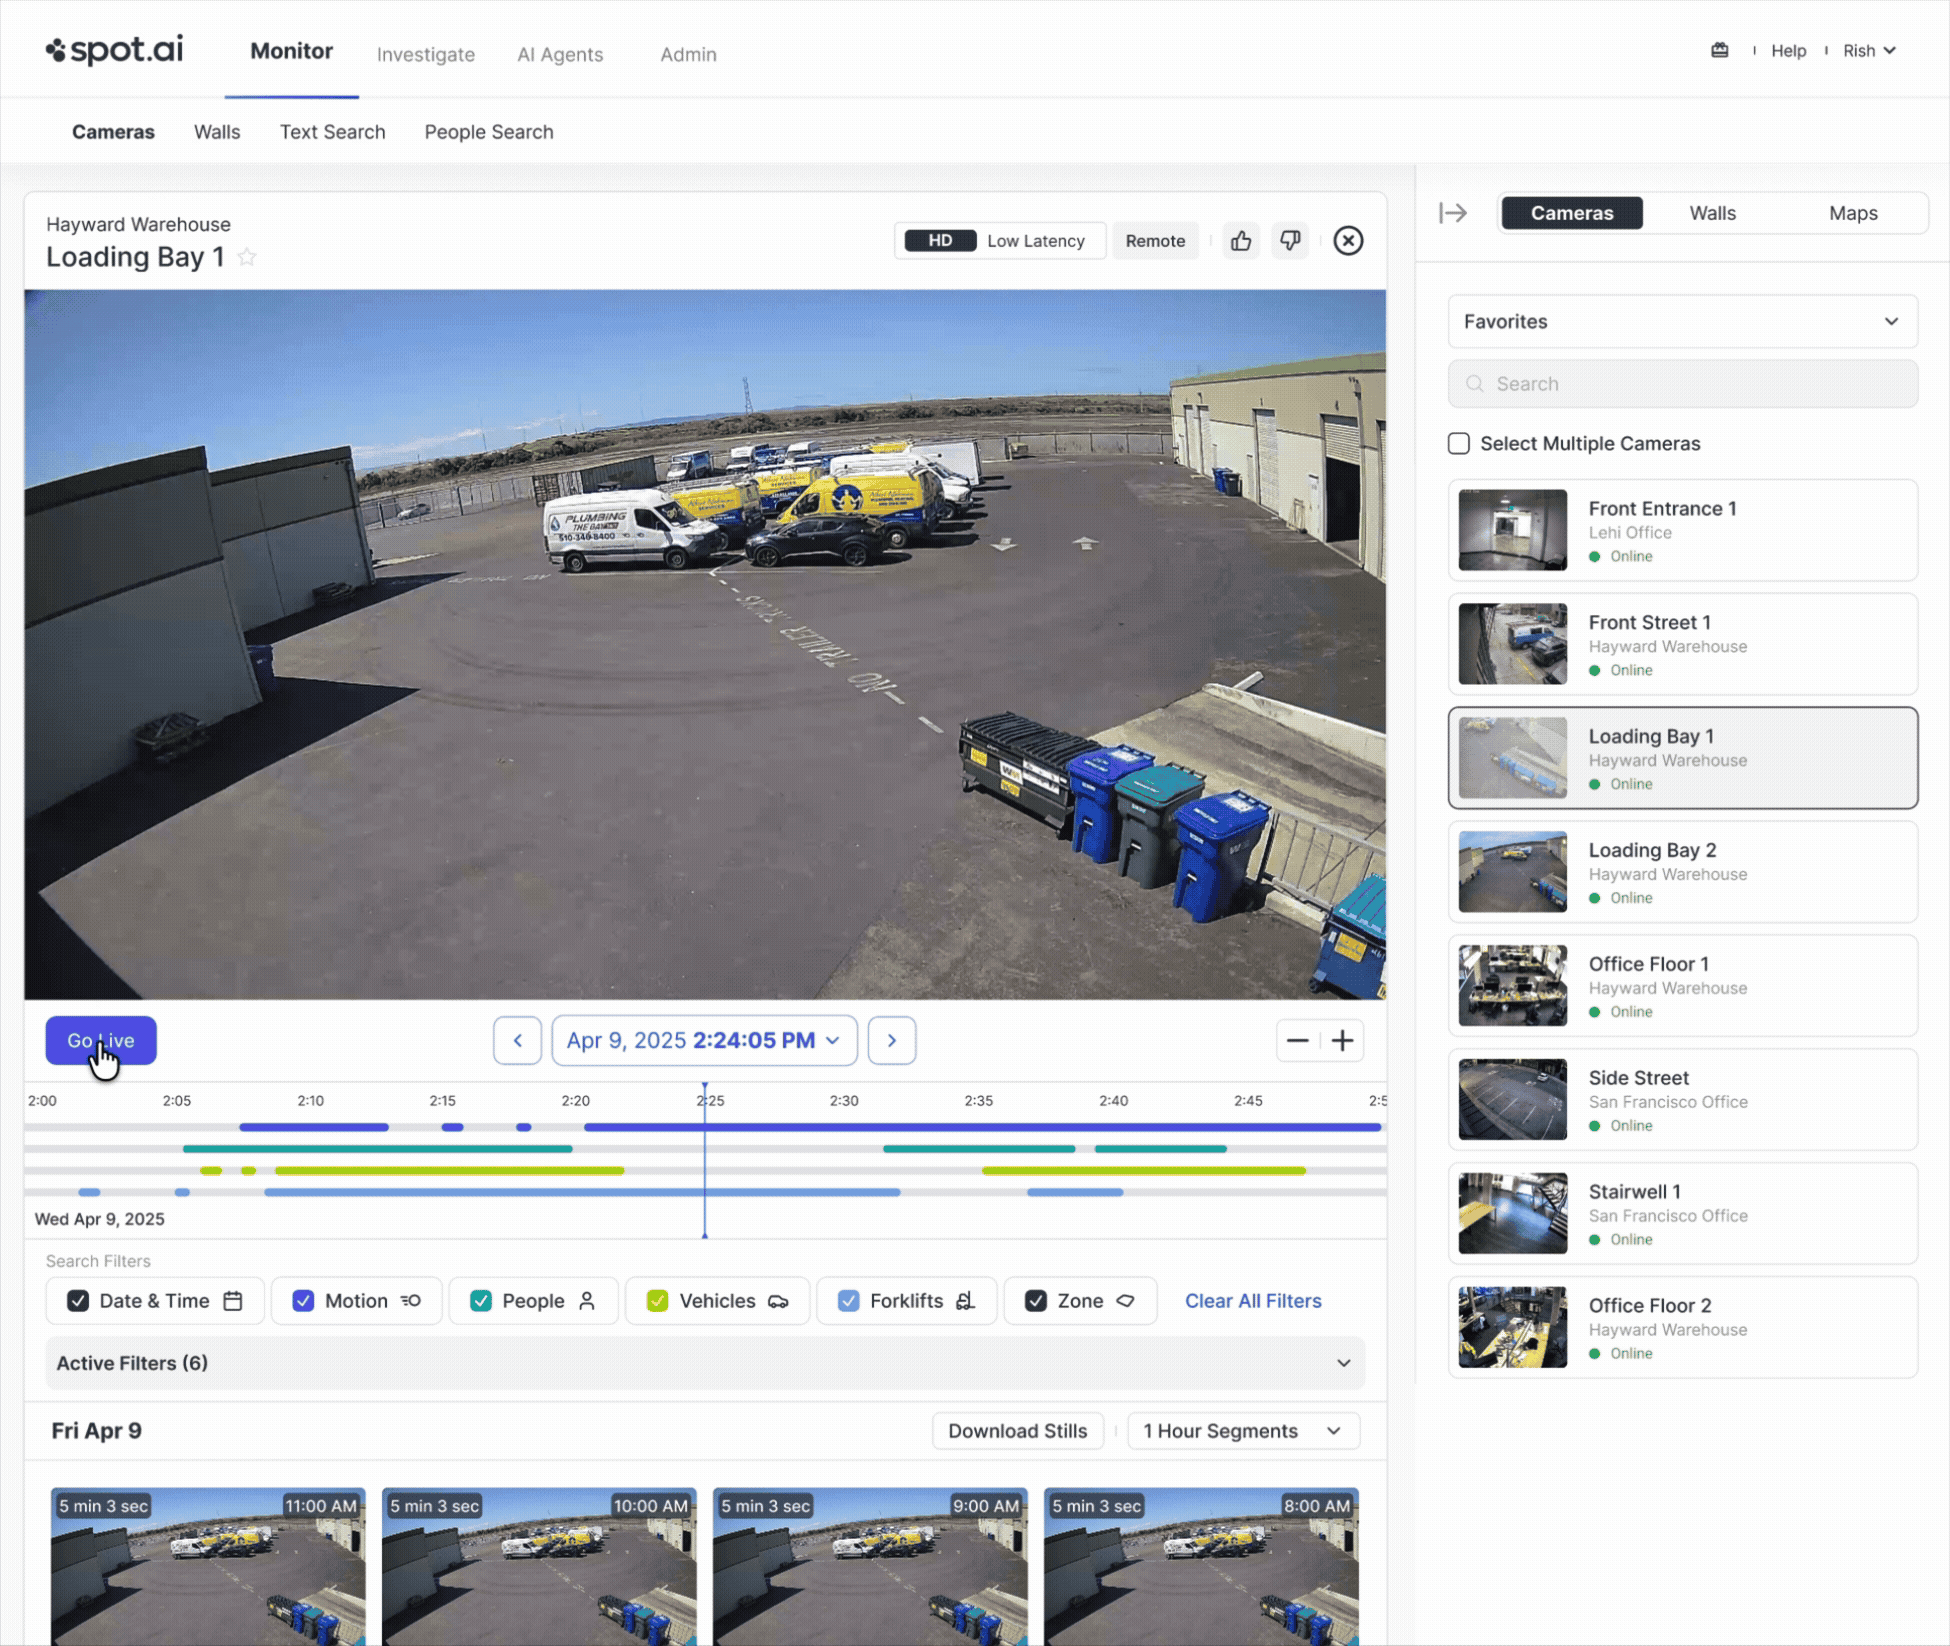This screenshot has width=1950, height=1646.
Task: Zoom out timeline with minus icon
Action: 1297,1041
